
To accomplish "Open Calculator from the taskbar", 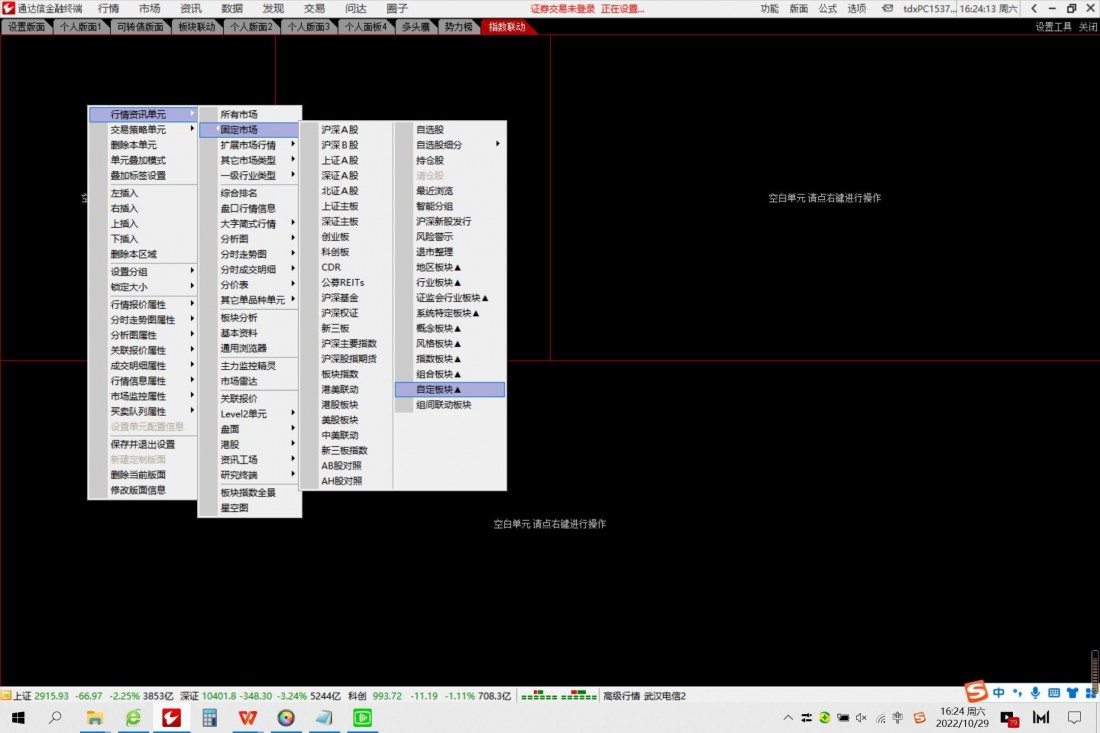I will point(209,718).
